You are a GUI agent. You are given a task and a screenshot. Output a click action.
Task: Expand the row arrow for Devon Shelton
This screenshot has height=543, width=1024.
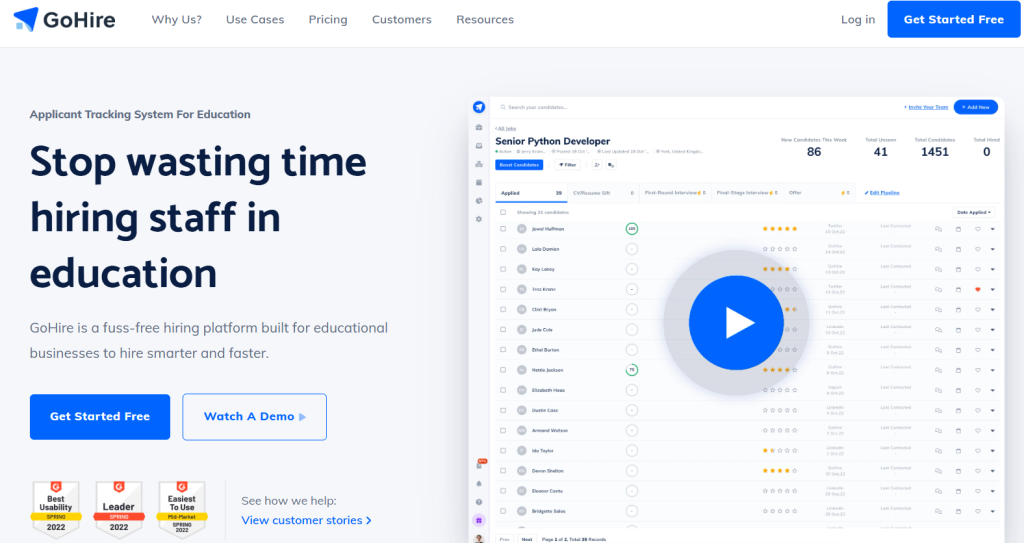[993, 471]
